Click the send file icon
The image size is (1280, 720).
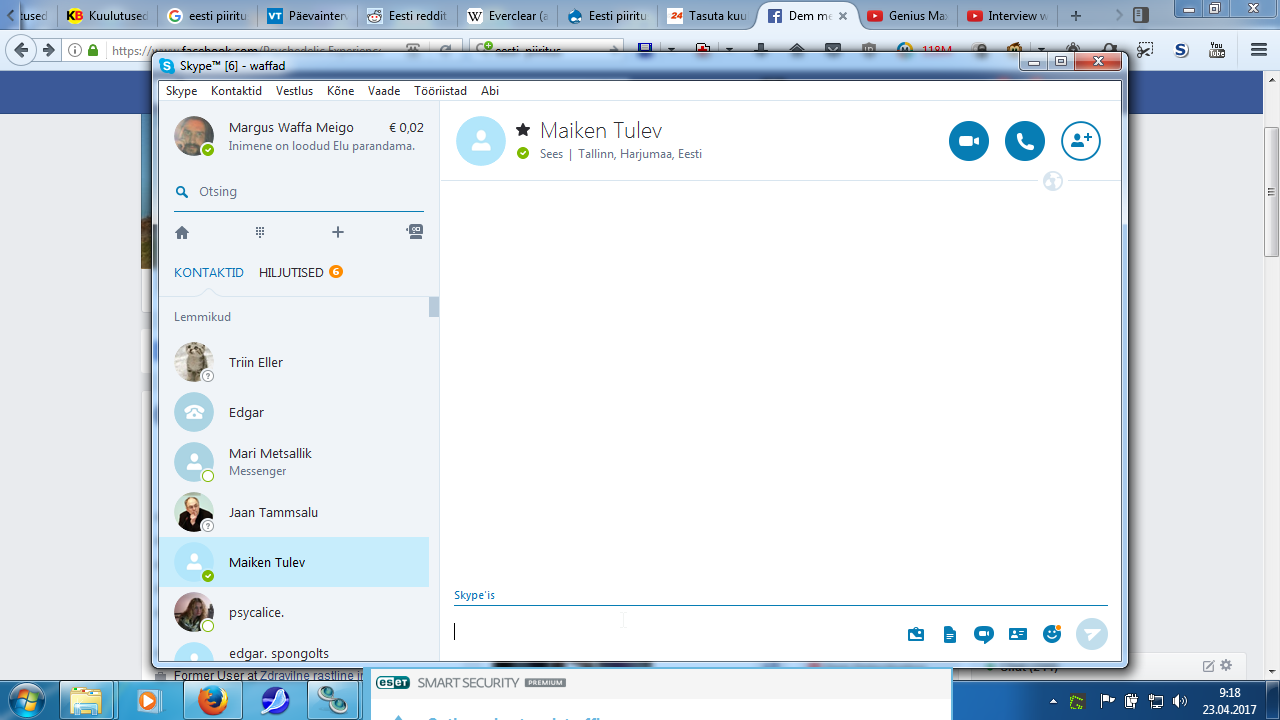coord(950,634)
